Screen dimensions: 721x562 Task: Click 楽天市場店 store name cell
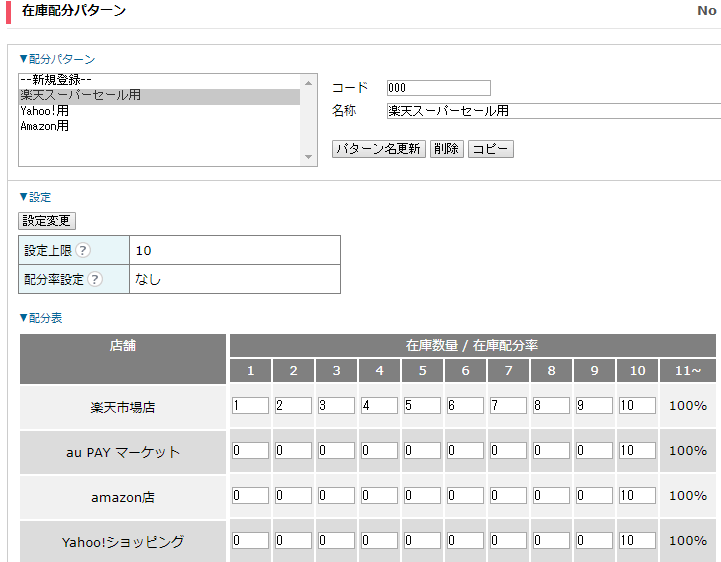point(123,407)
